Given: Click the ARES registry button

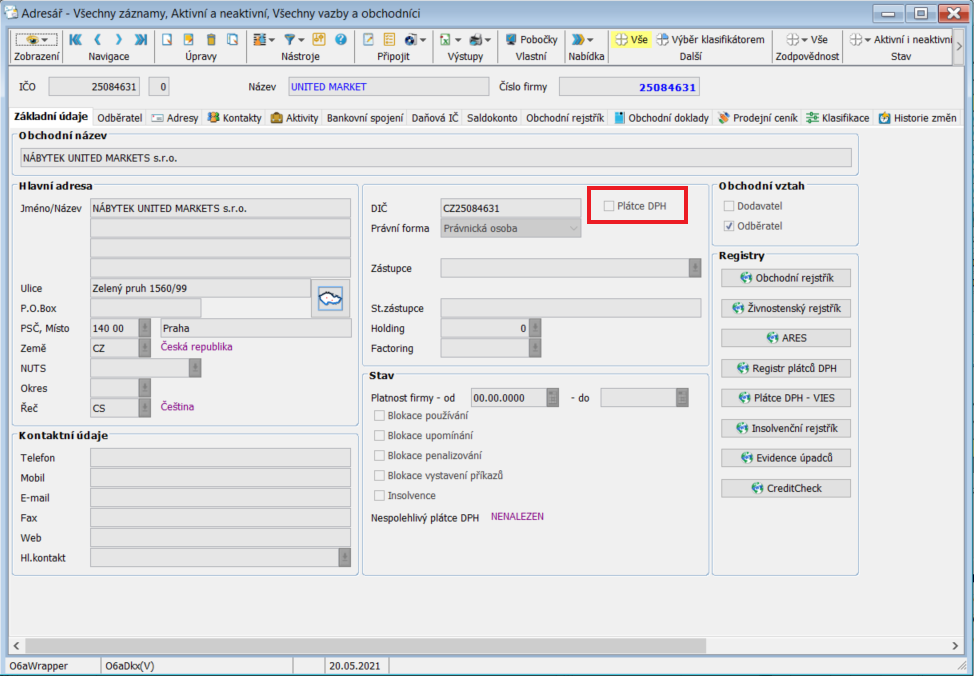Looking at the screenshot, I should (x=786, y=338).
